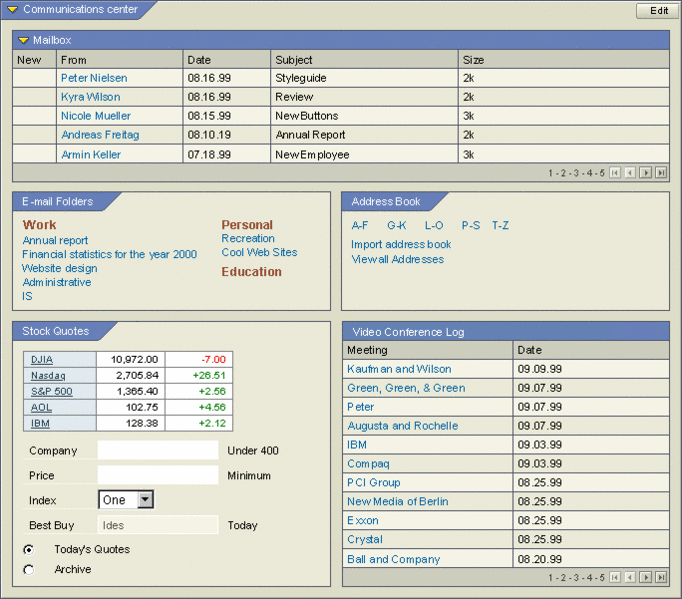Jump to last page of Mailbox
Screen dimensions: 682x599
(660, 173)
